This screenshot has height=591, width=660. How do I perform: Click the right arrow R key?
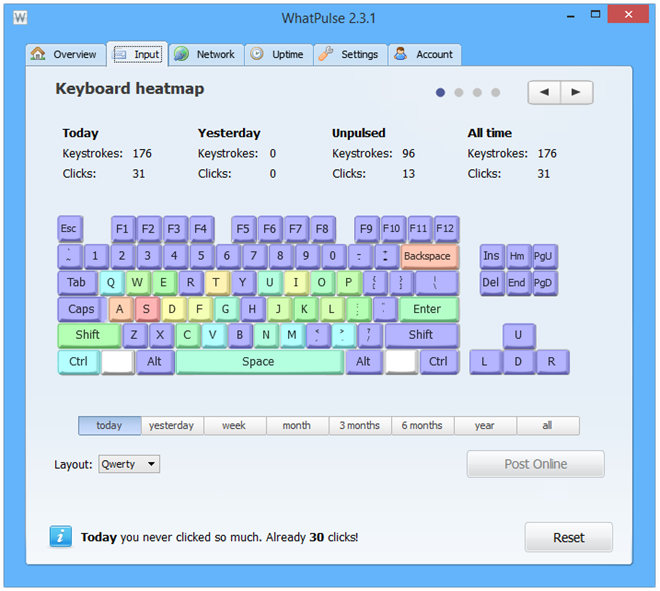click(x=552, y=362)
